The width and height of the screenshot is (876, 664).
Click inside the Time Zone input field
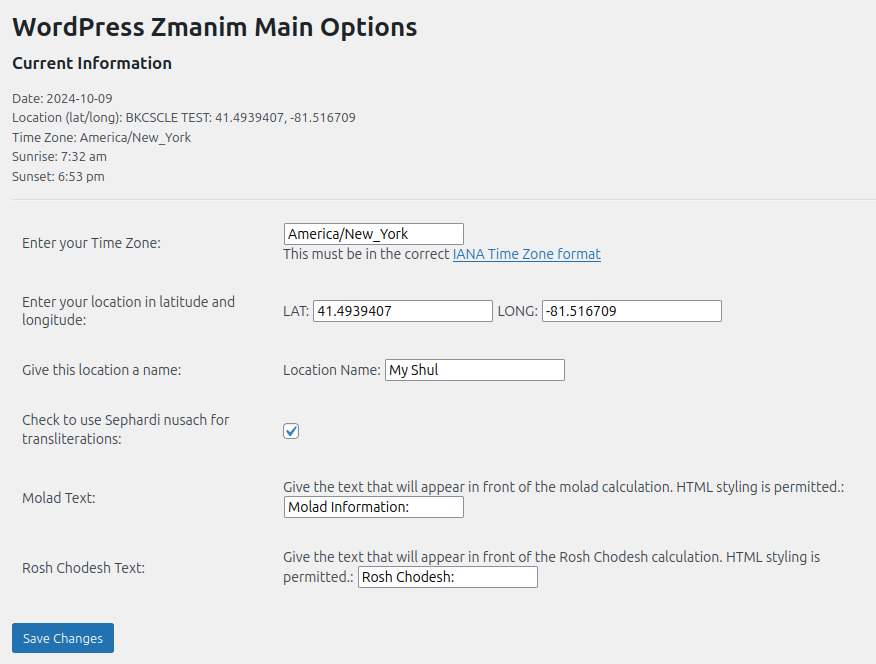(372, 233)
